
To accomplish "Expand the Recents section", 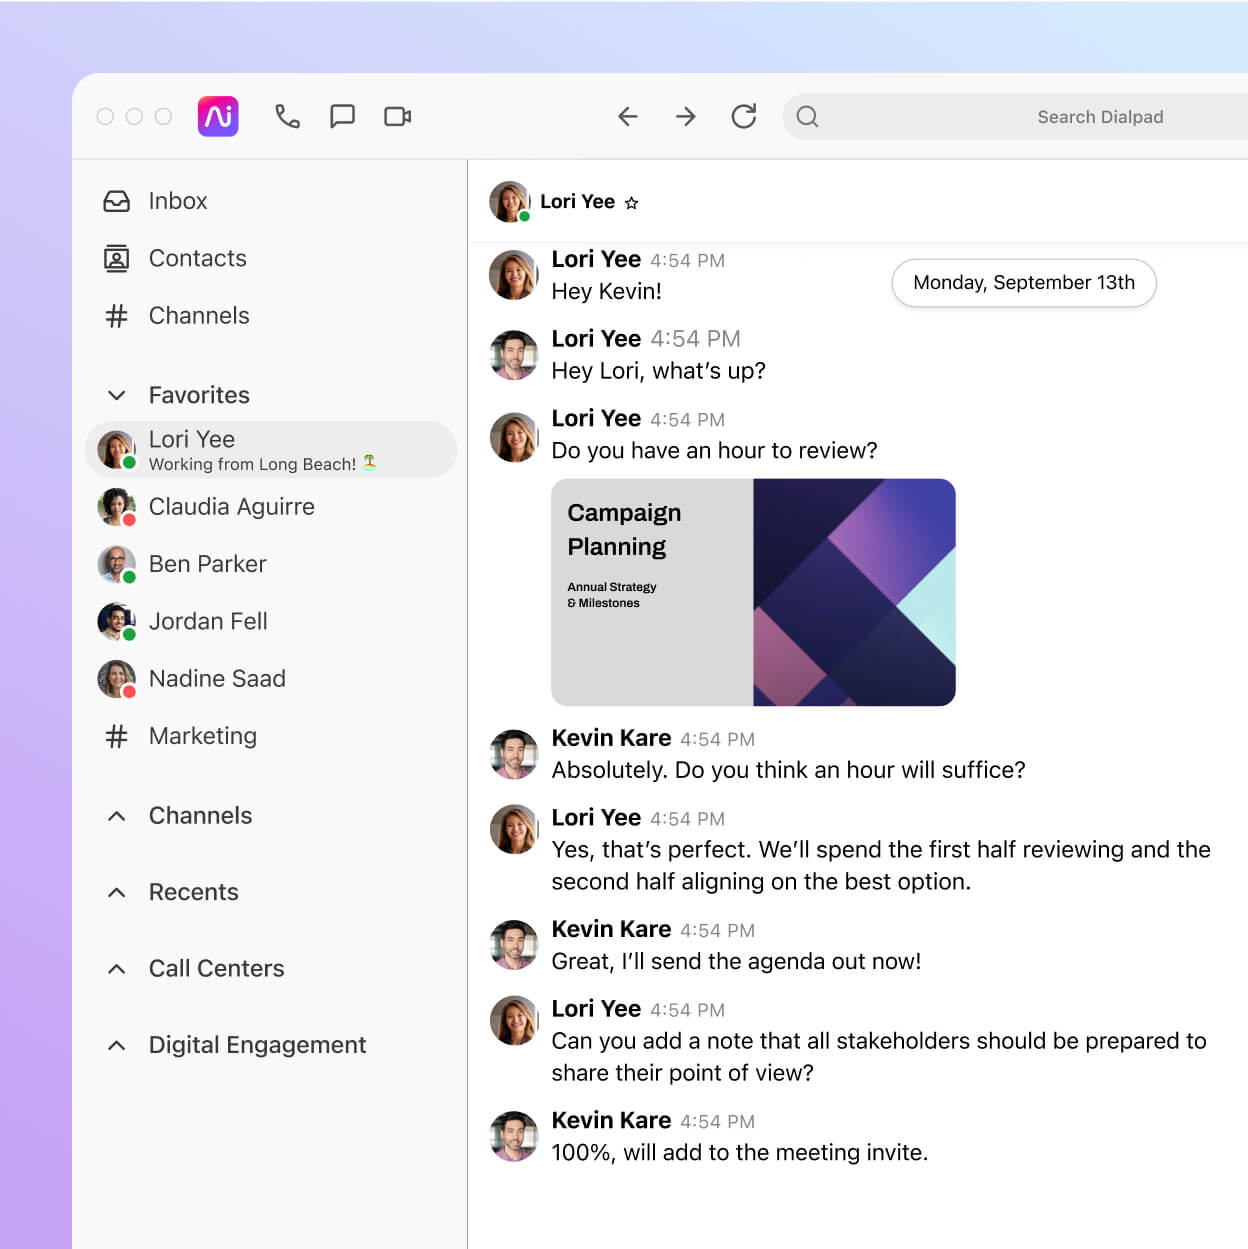I will point(116,892).
